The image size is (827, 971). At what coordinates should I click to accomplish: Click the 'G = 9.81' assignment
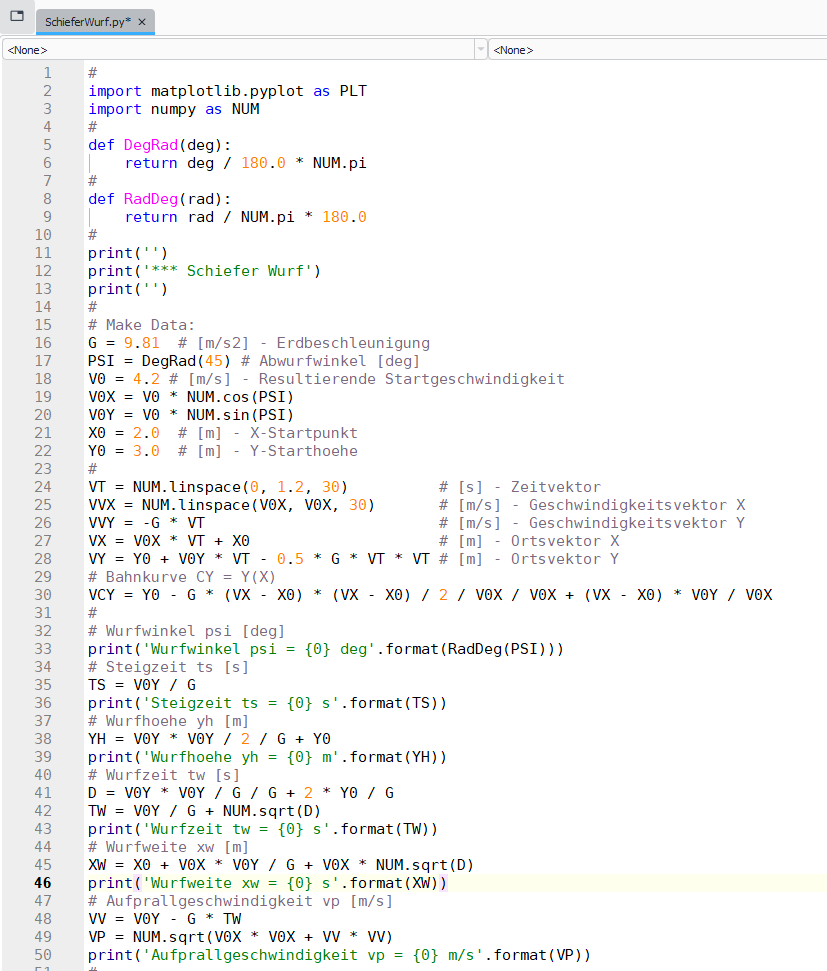123,342
